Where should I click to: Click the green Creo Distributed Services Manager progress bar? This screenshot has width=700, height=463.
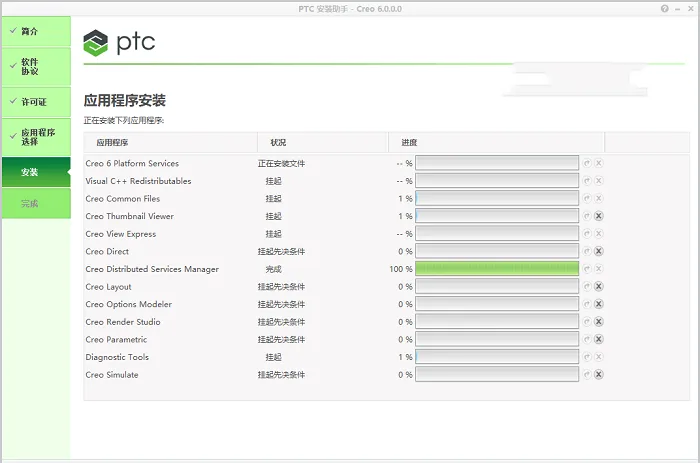point(497,269)
